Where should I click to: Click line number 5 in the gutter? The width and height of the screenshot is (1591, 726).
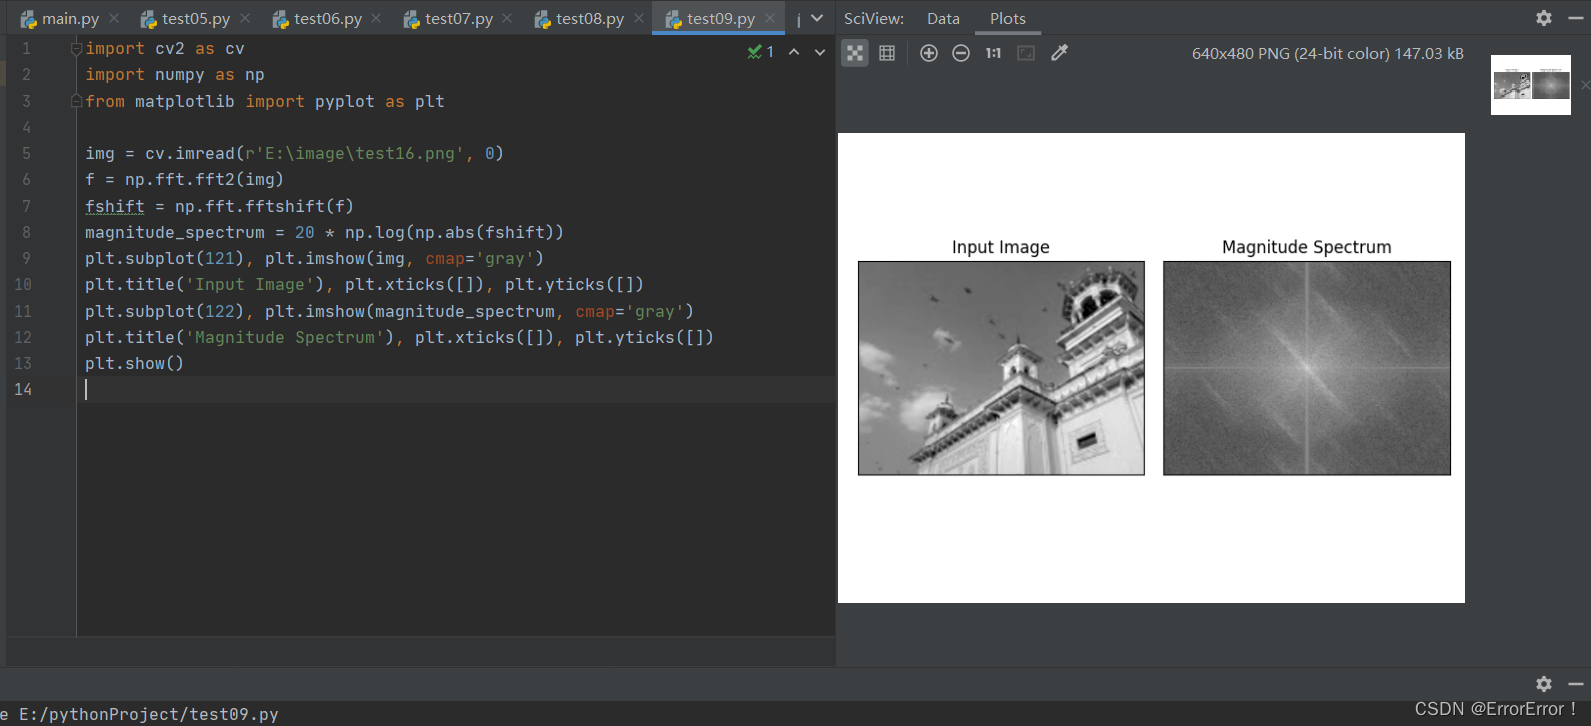(26, 153)
